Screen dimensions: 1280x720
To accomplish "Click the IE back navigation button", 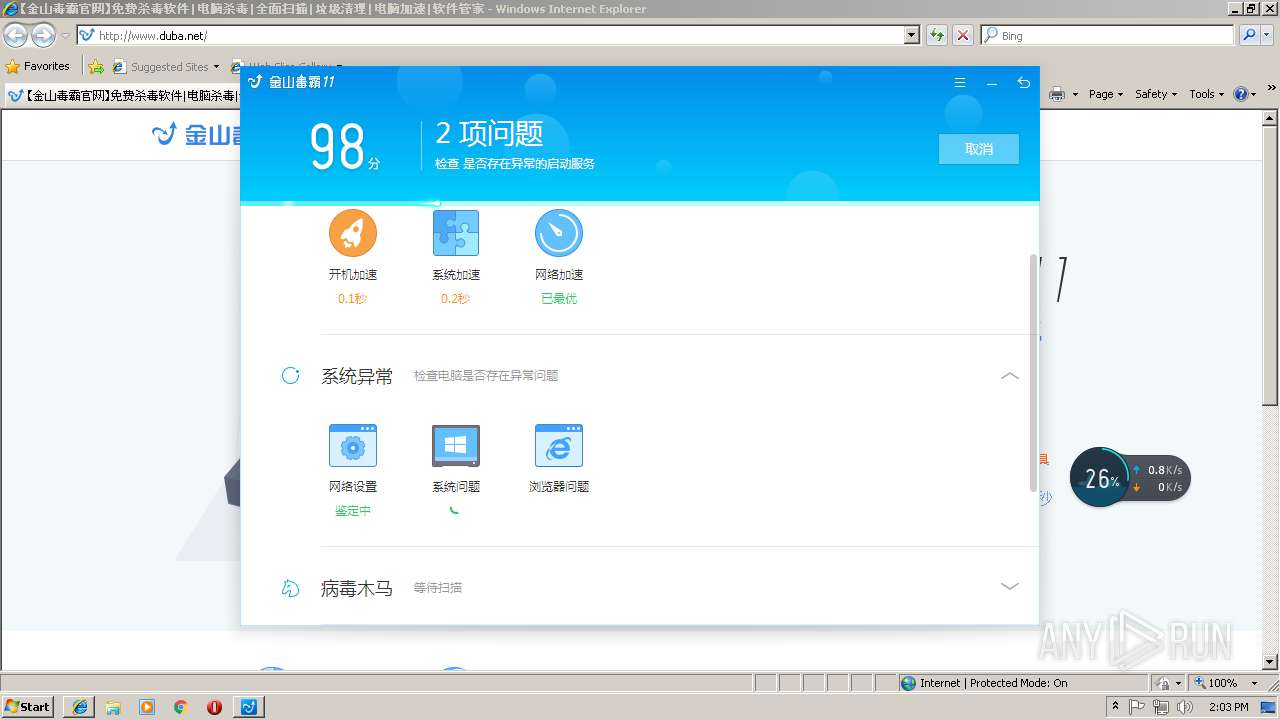I will [16, 36].
